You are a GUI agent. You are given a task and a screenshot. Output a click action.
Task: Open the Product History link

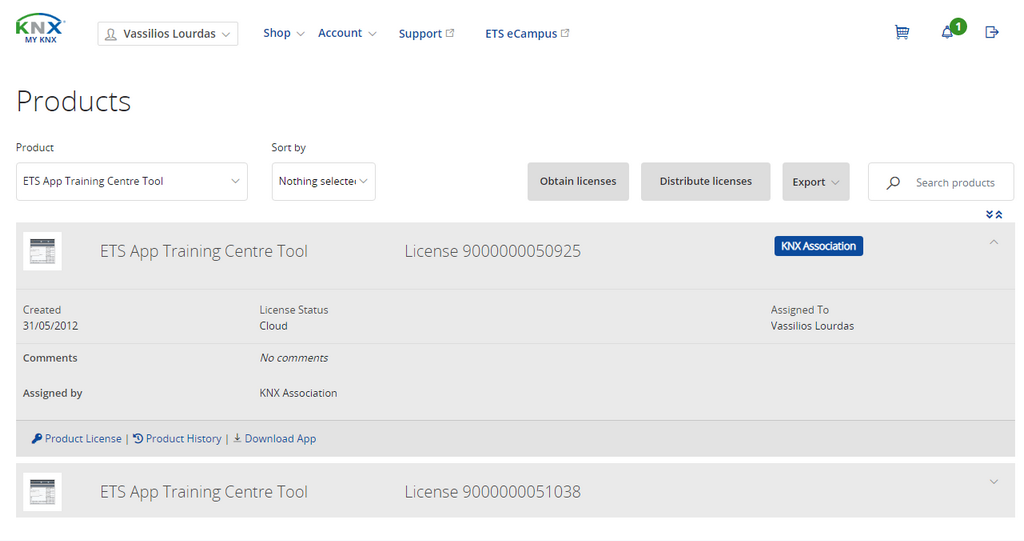[x=182, y=439]
